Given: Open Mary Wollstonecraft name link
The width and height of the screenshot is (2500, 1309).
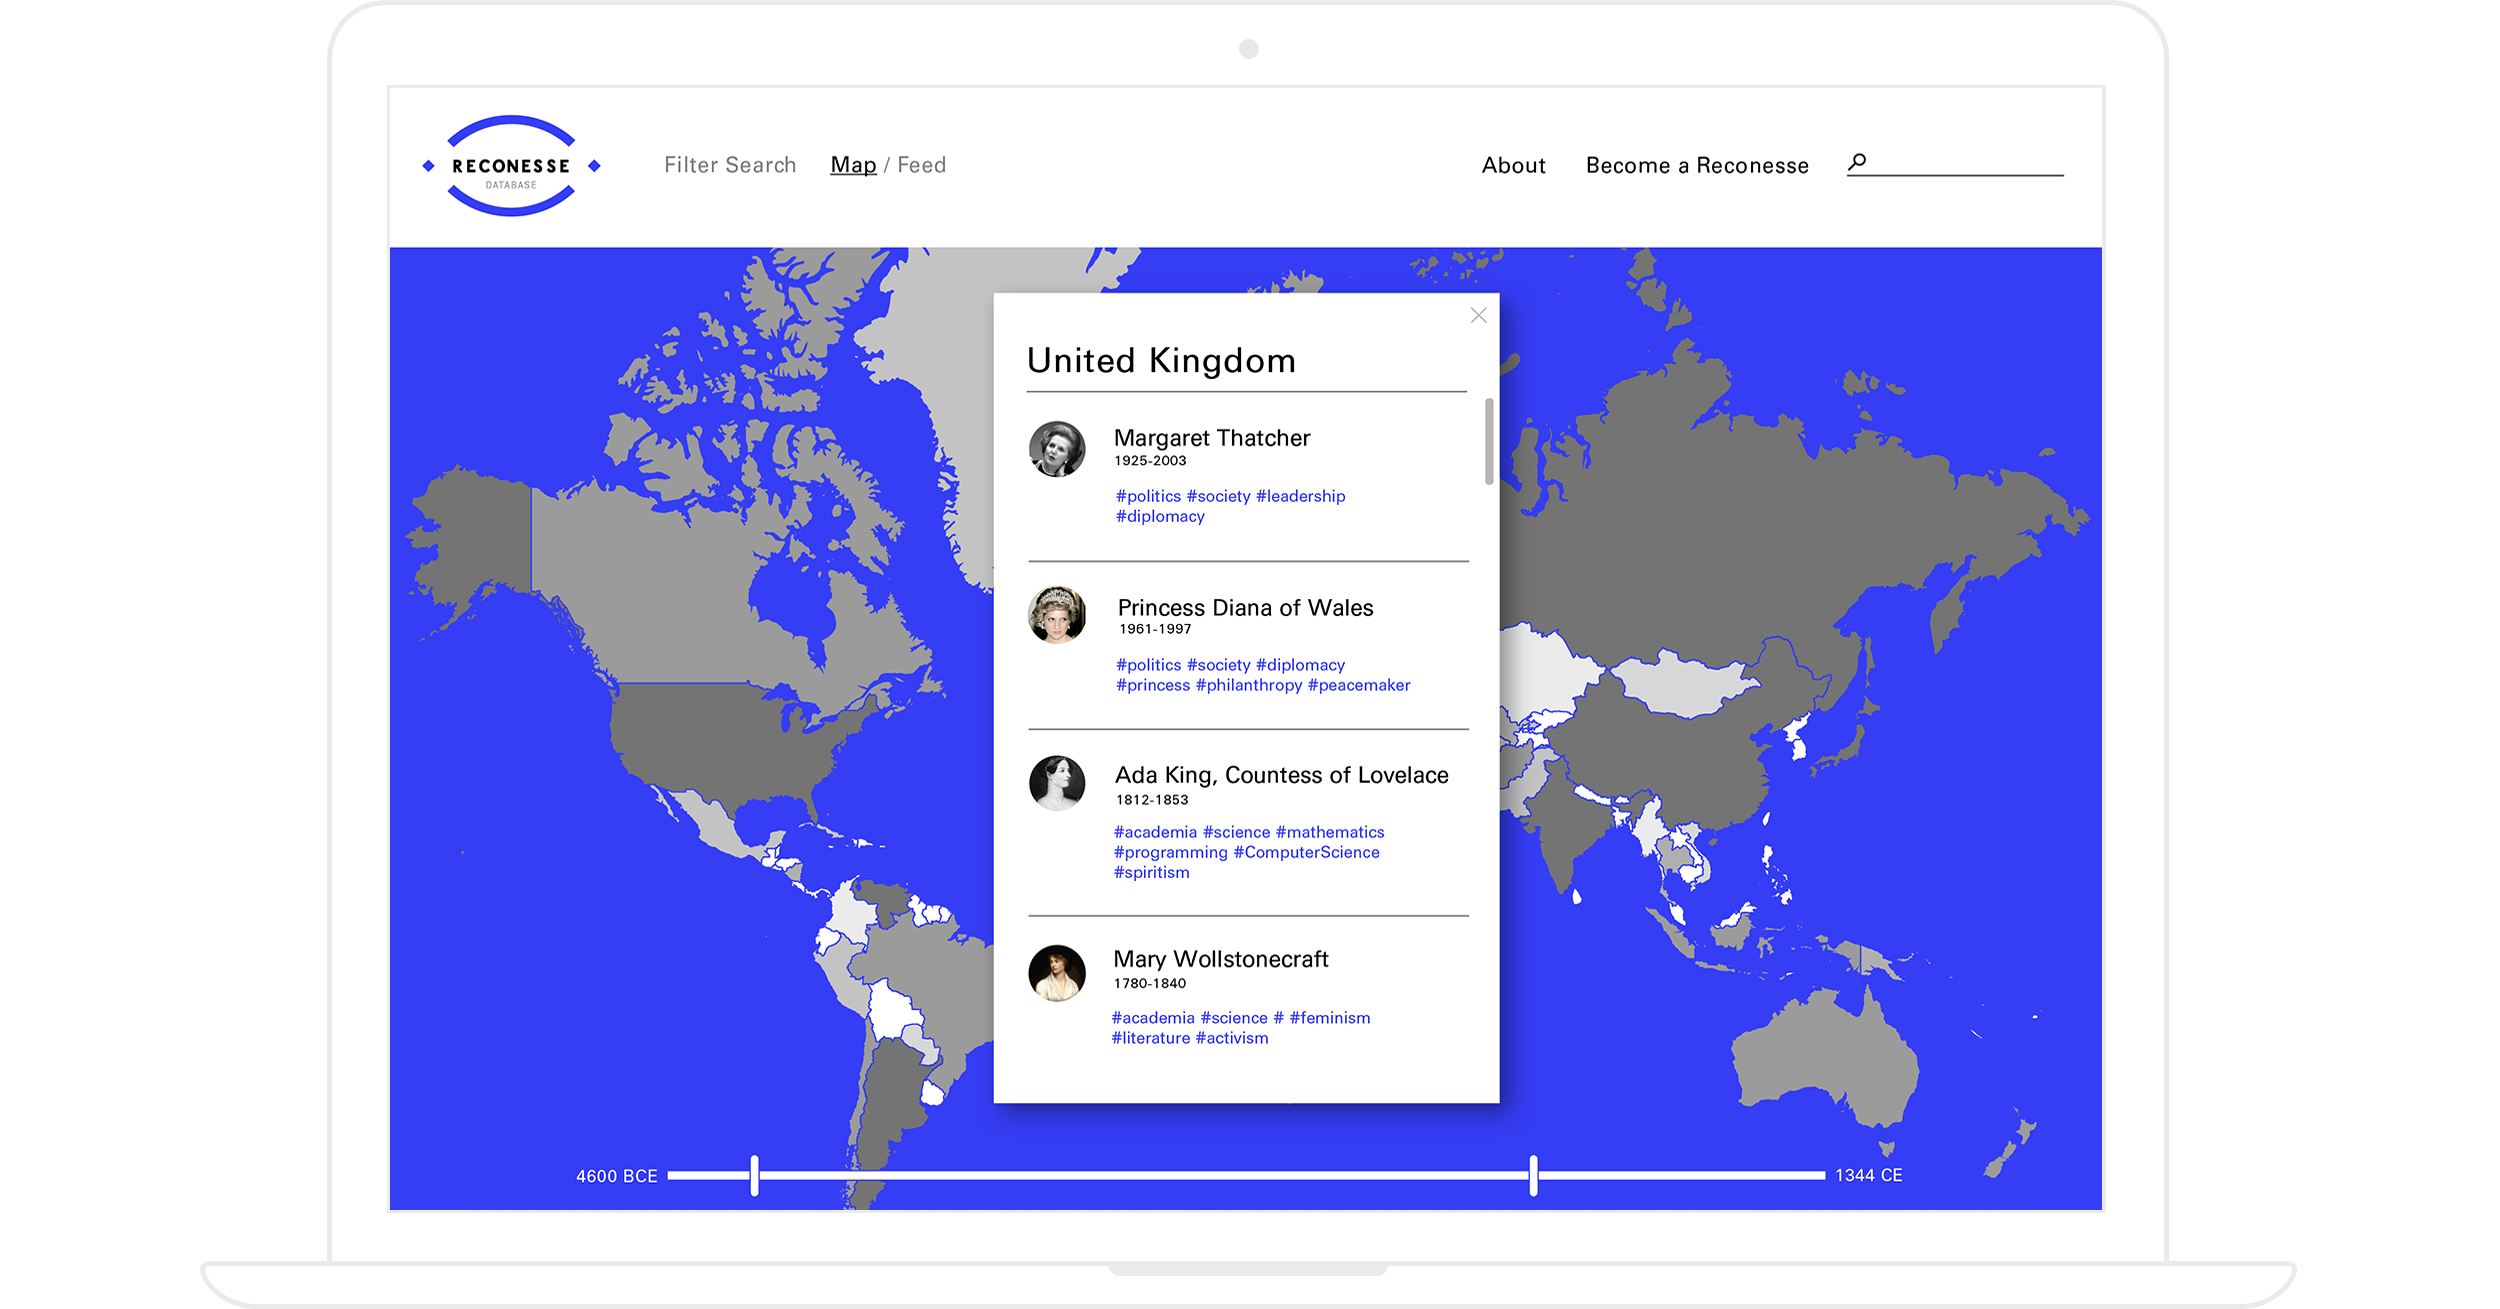Looking at the screenshot, I should coord(1220,959).
